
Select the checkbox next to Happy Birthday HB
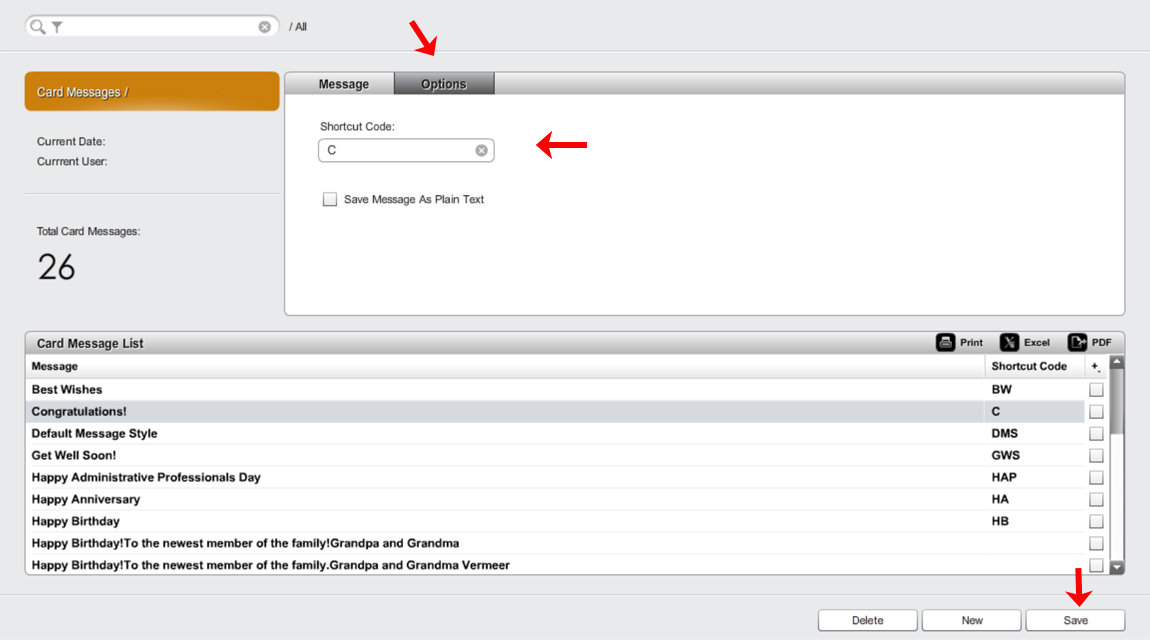tap(1096, 522)
